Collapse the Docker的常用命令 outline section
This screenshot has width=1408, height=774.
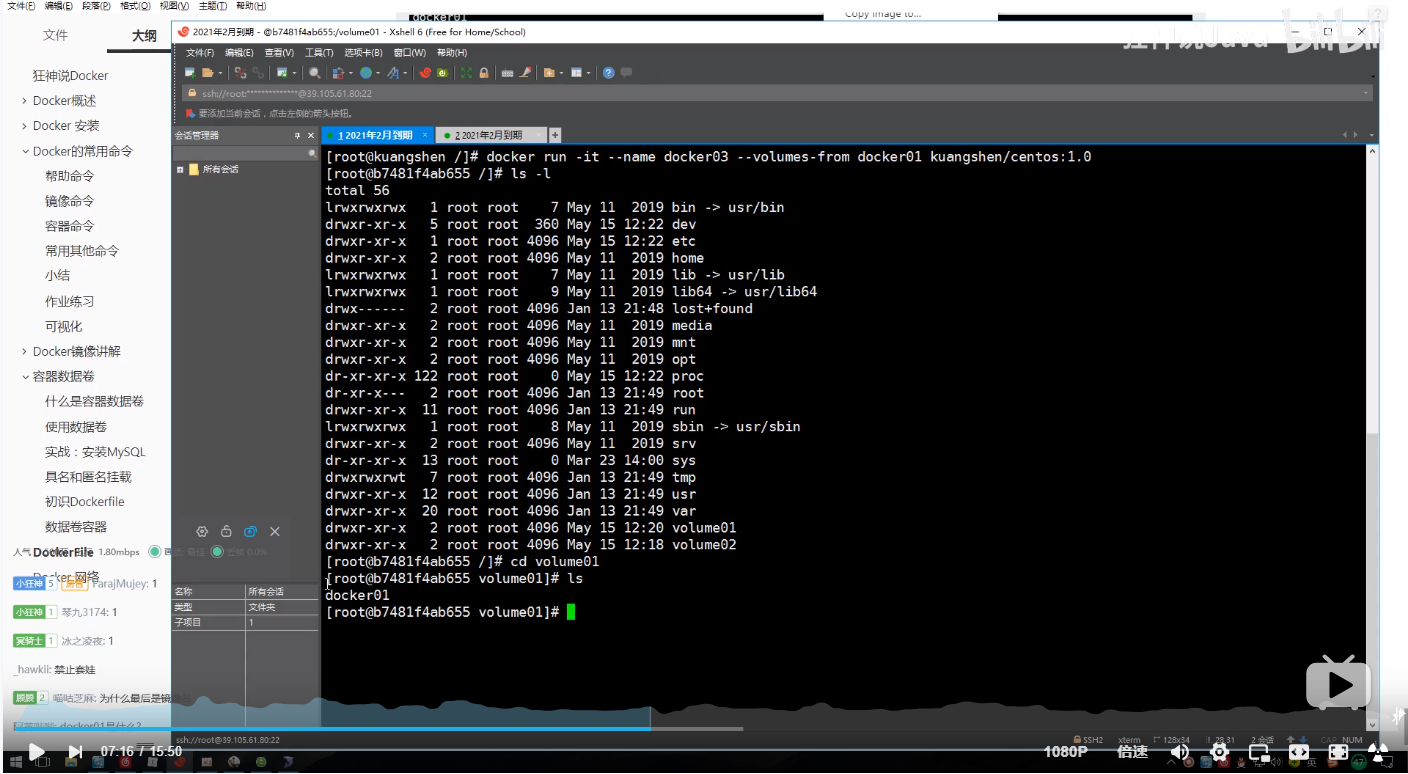point(24,151)
